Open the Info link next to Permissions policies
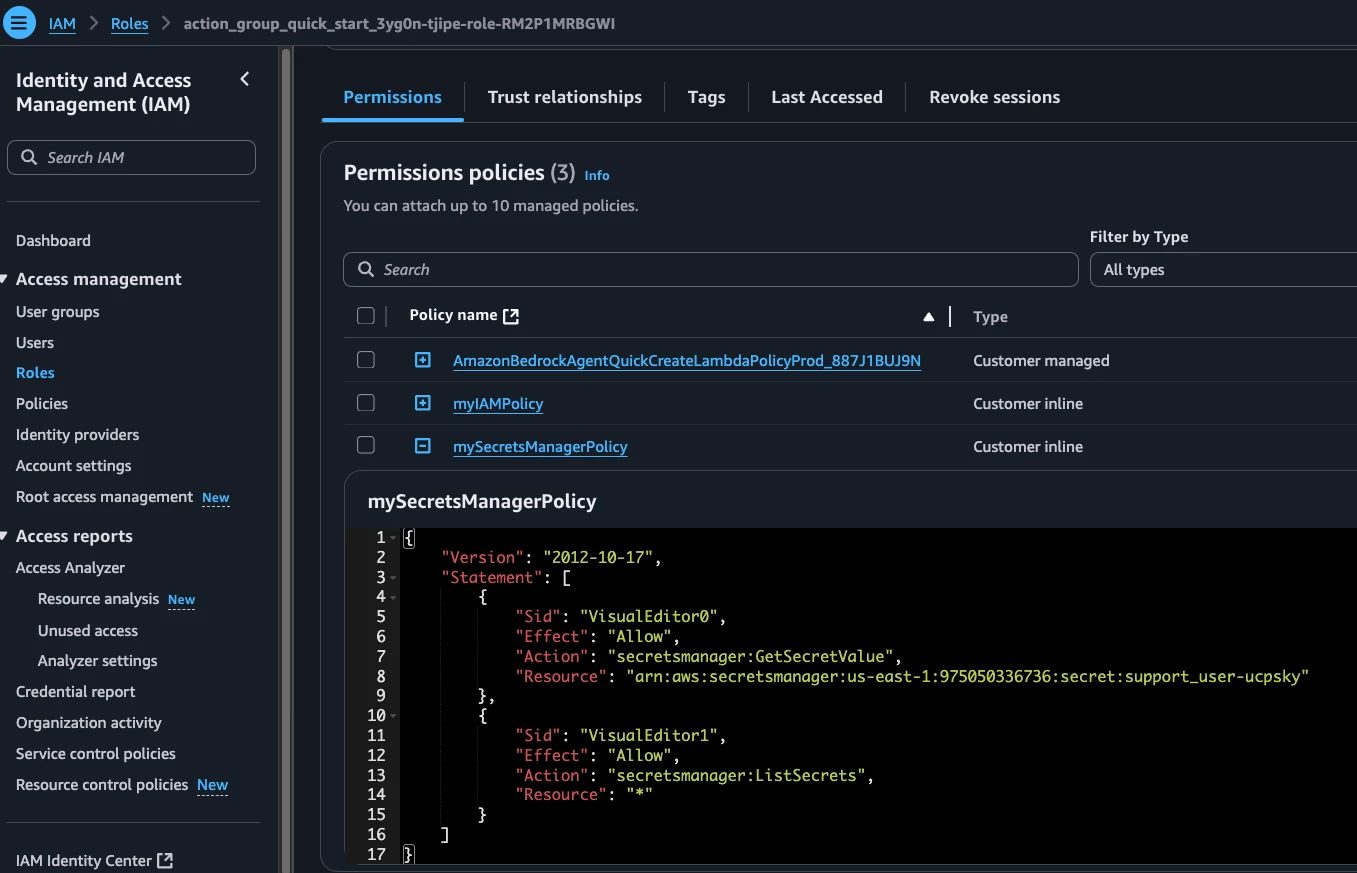The image size is (1357, 873). 597,175
